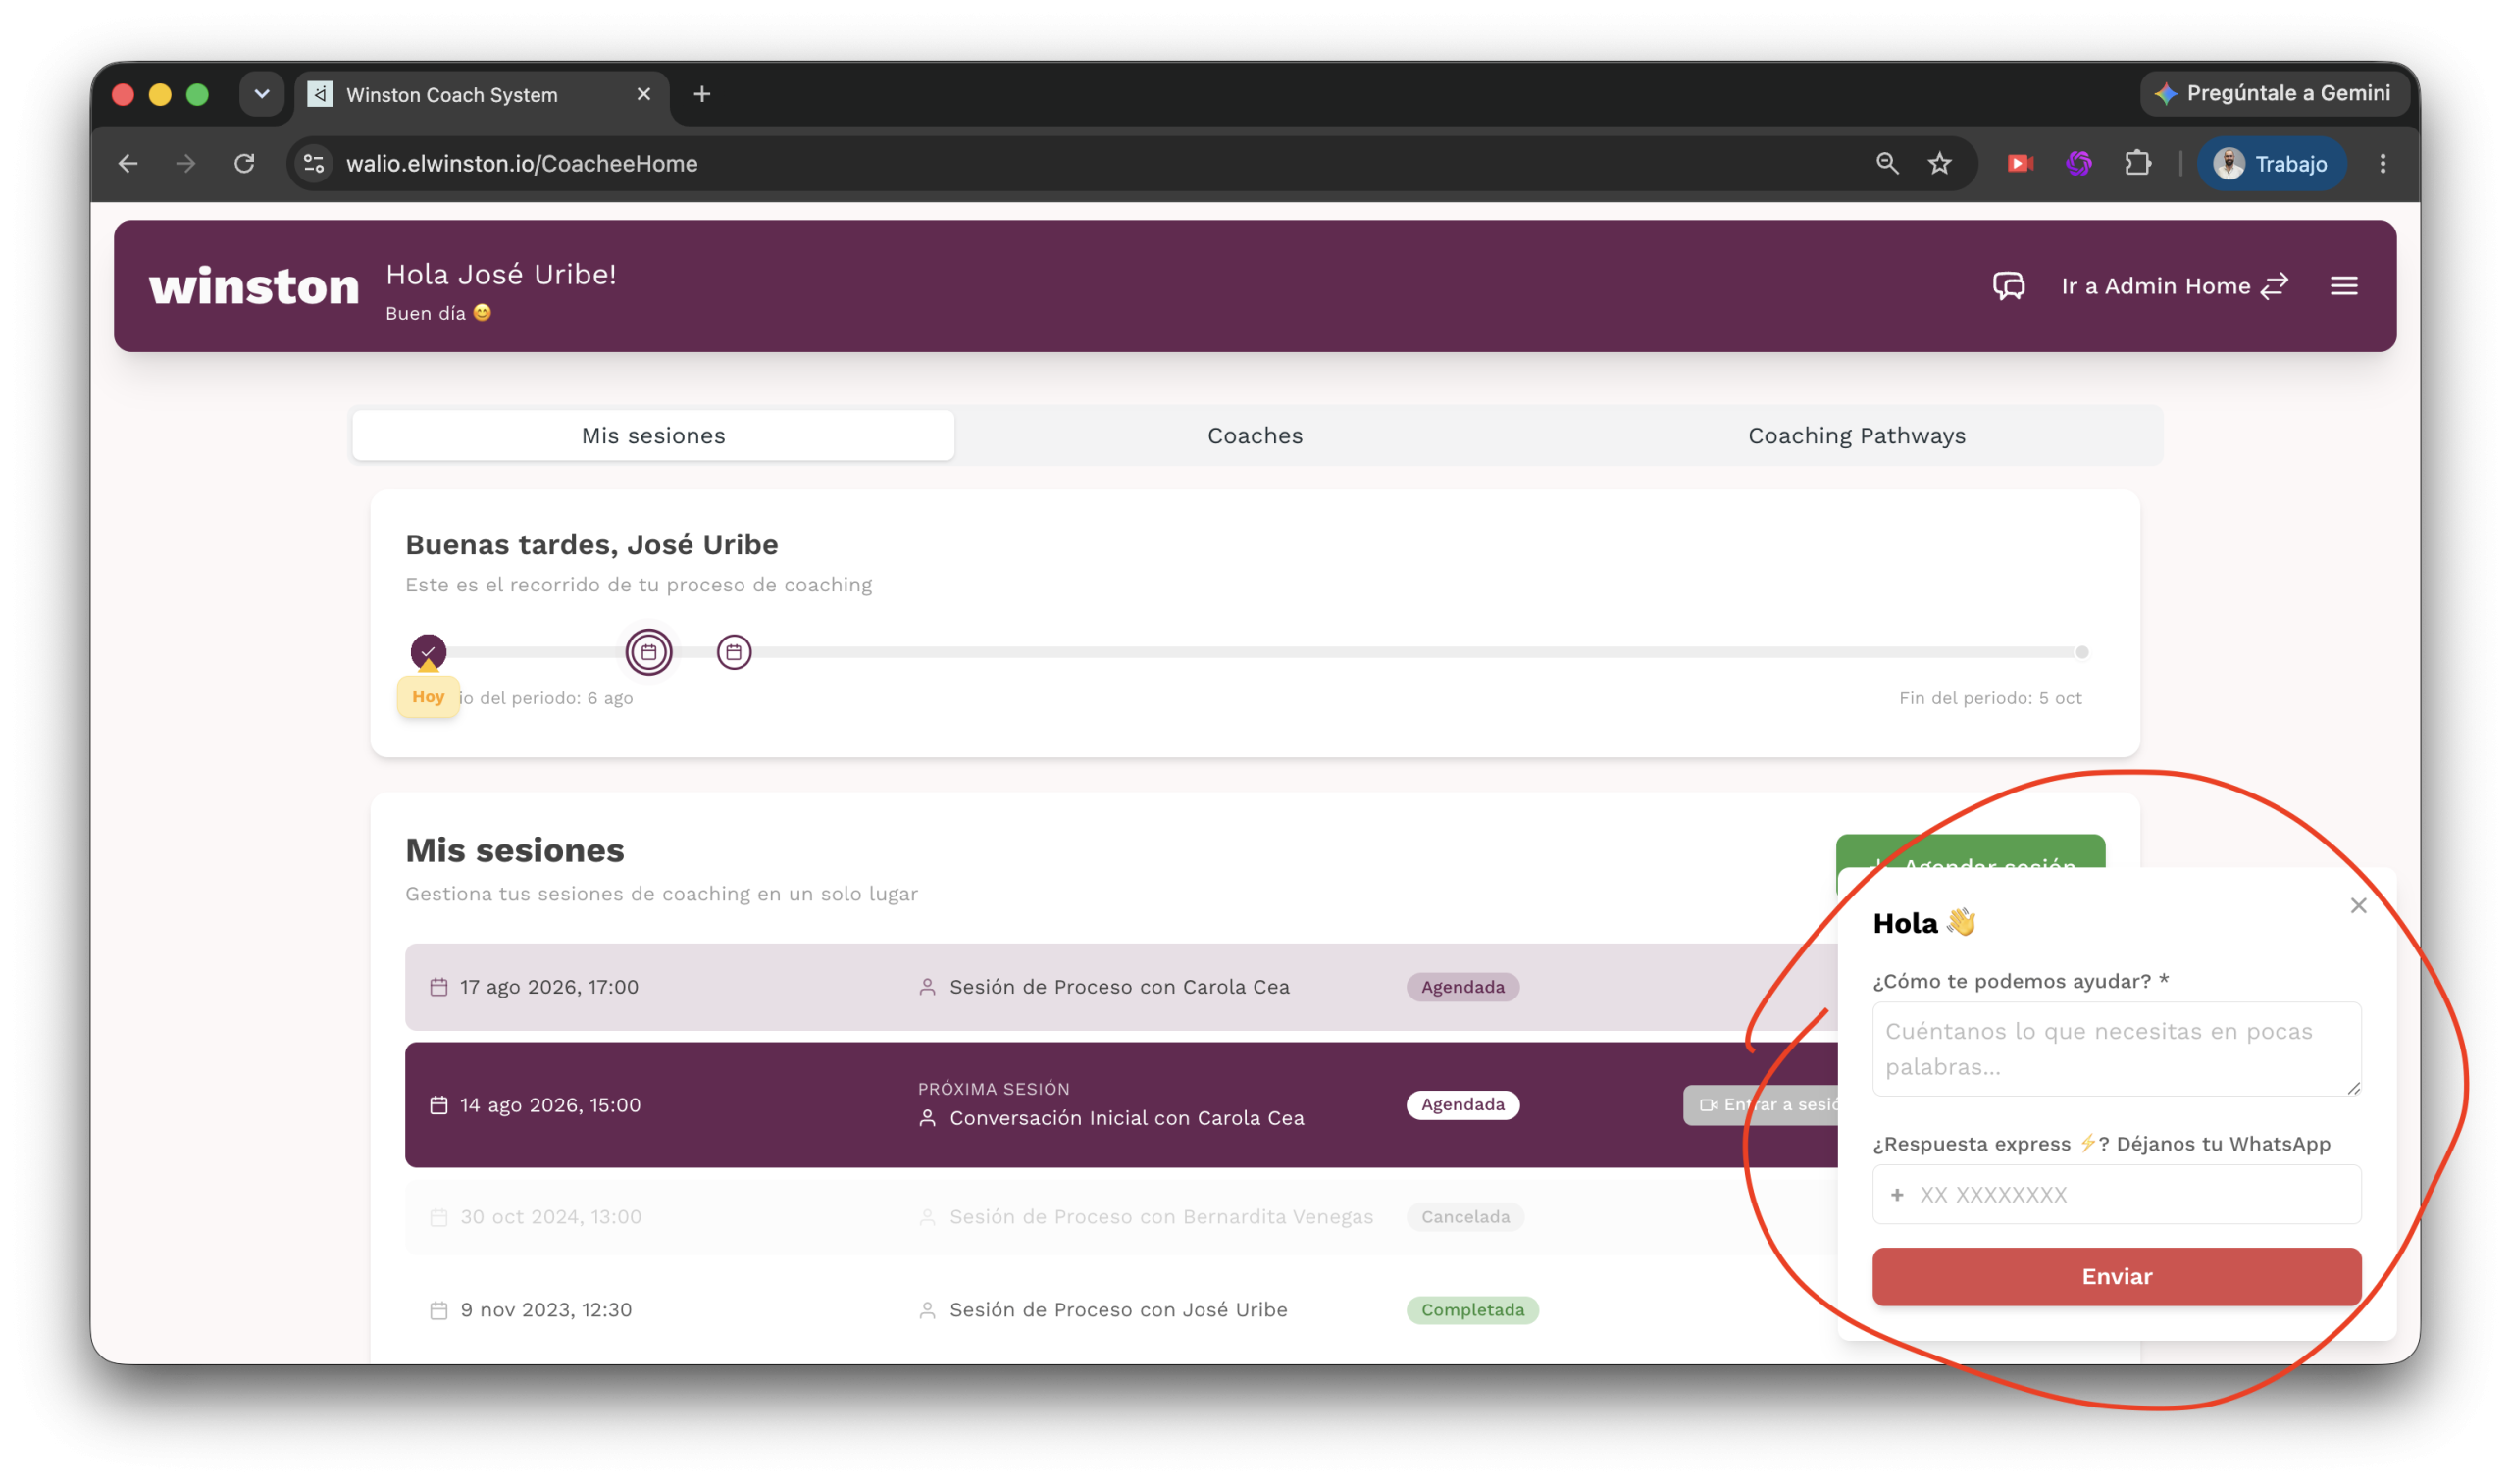Click the WhatsApp number input field
The width and height of the screenshot is (2511, 1484).
tap(2117, 1194)
